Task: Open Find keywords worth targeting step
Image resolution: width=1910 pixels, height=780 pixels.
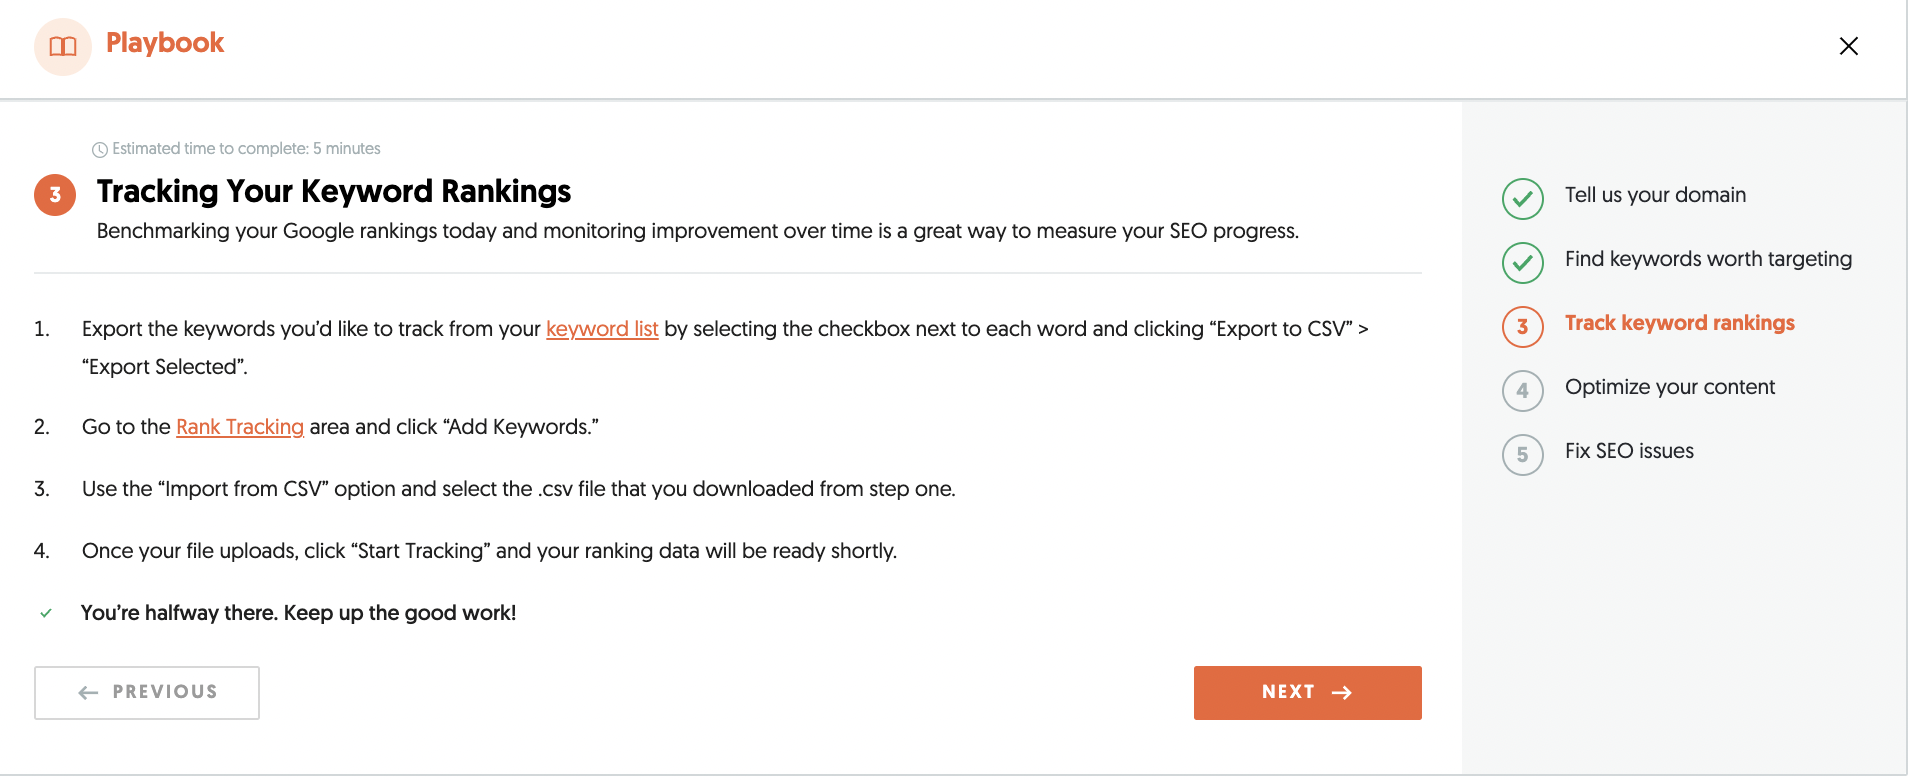Action: coord(1708,259)
